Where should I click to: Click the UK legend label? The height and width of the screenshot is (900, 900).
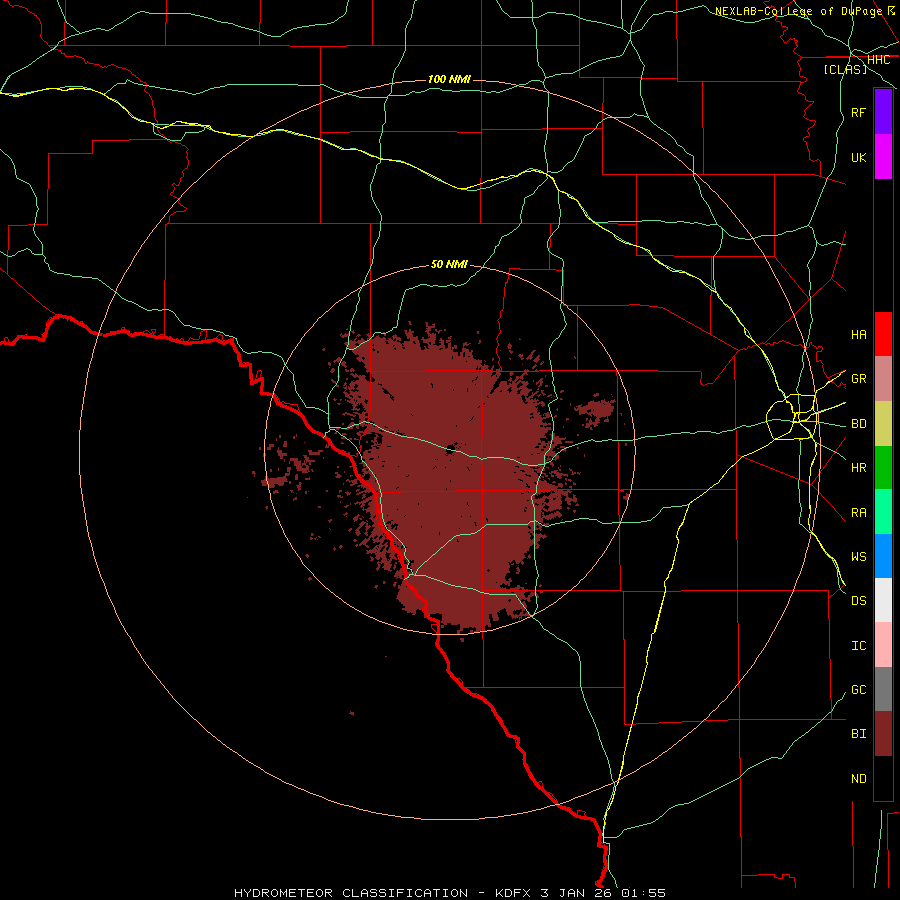click(x=858, y=157)
